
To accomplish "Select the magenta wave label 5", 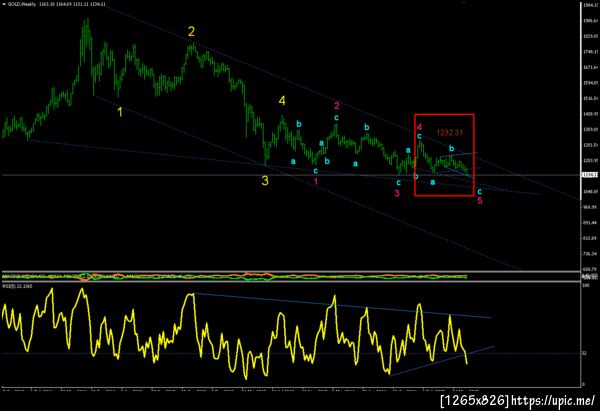I will coord(480,200).
